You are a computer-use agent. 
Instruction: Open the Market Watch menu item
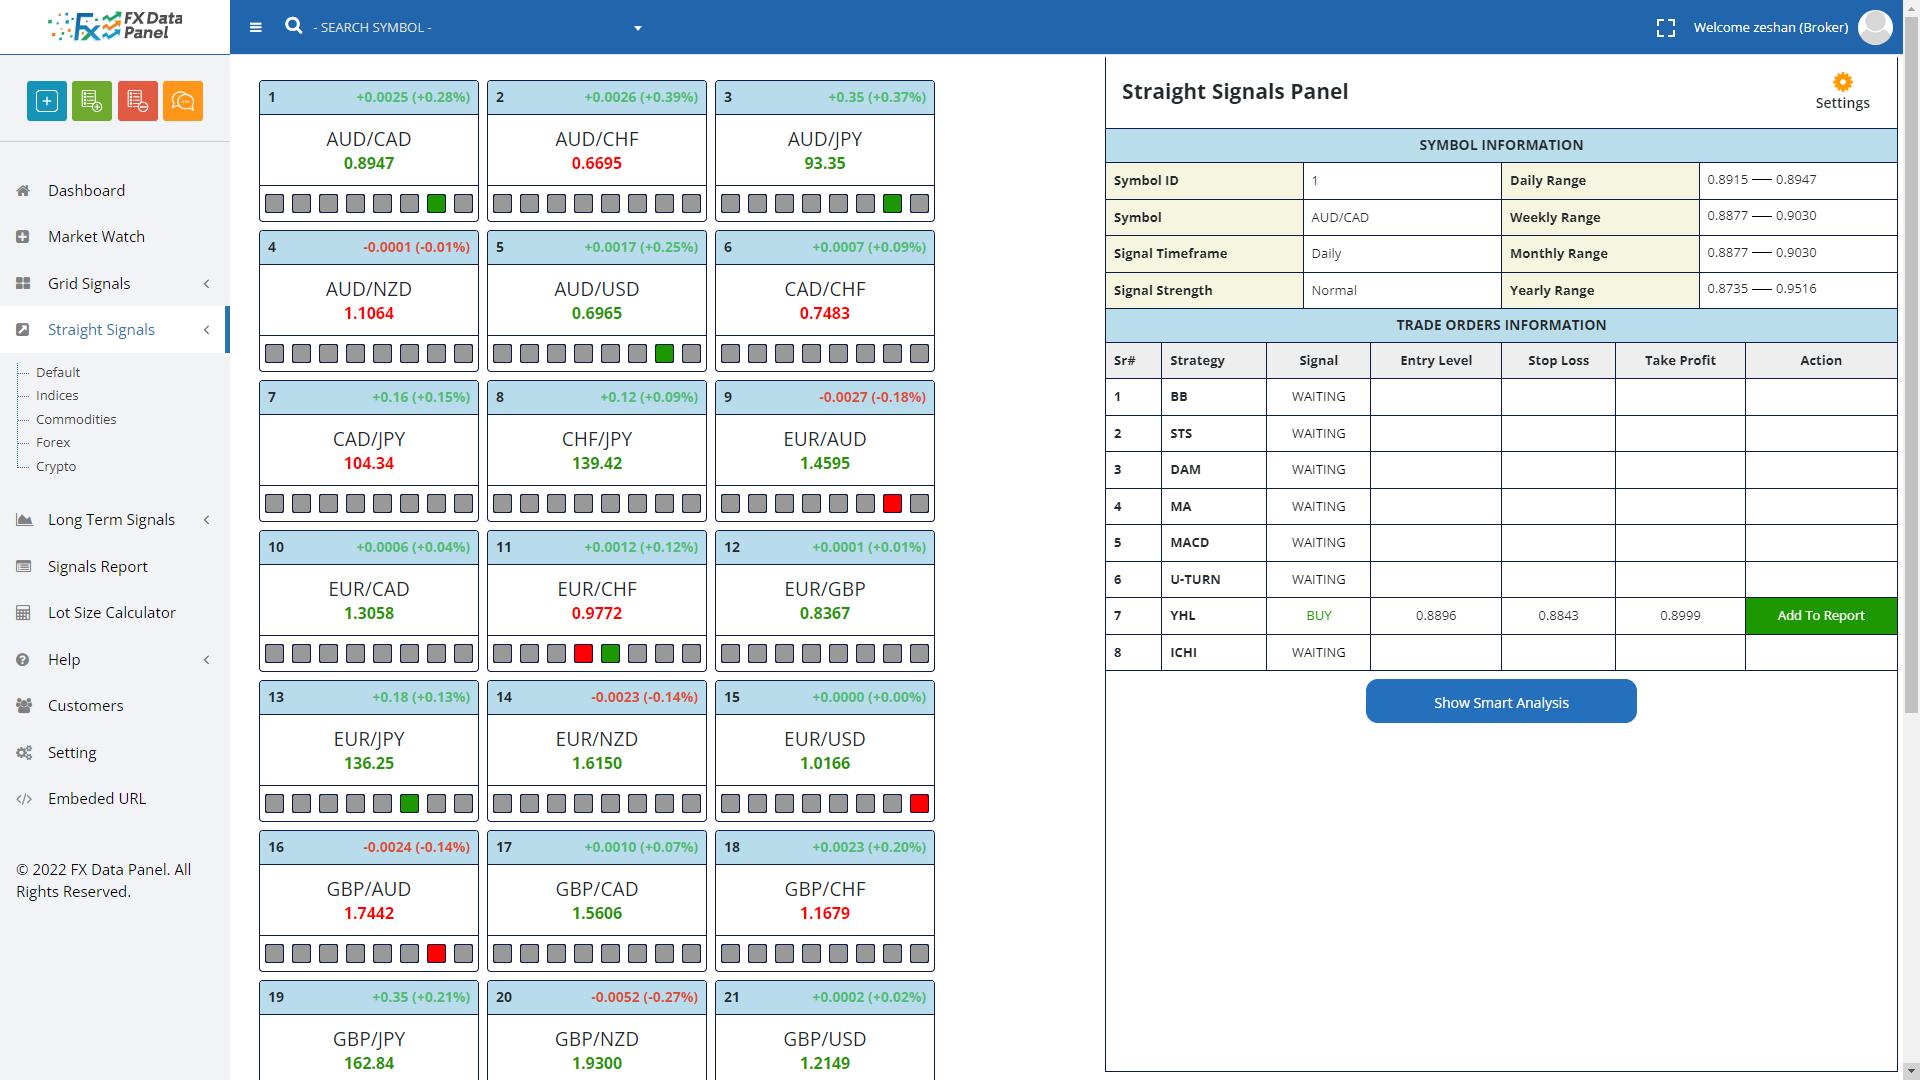tap(96, 237)
